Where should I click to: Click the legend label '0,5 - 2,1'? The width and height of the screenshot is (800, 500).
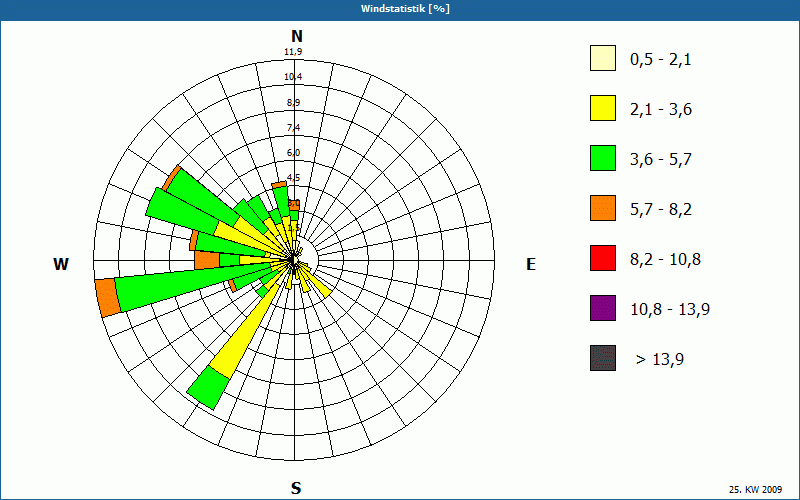661,60
